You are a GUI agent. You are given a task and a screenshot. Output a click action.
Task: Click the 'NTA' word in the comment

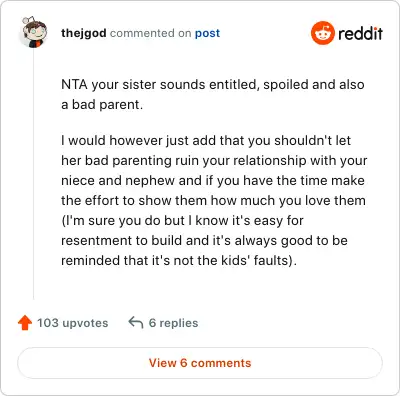pyautogui.click(x=74, y=84)
